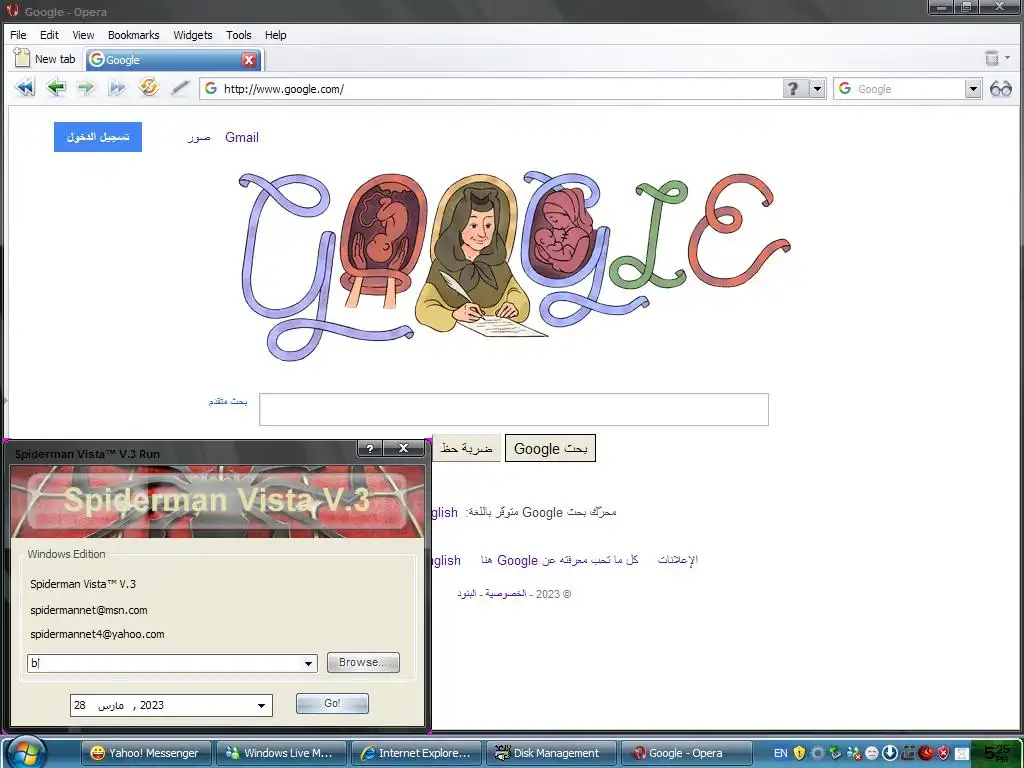Close the Google tab with the red X

(249, 59)
